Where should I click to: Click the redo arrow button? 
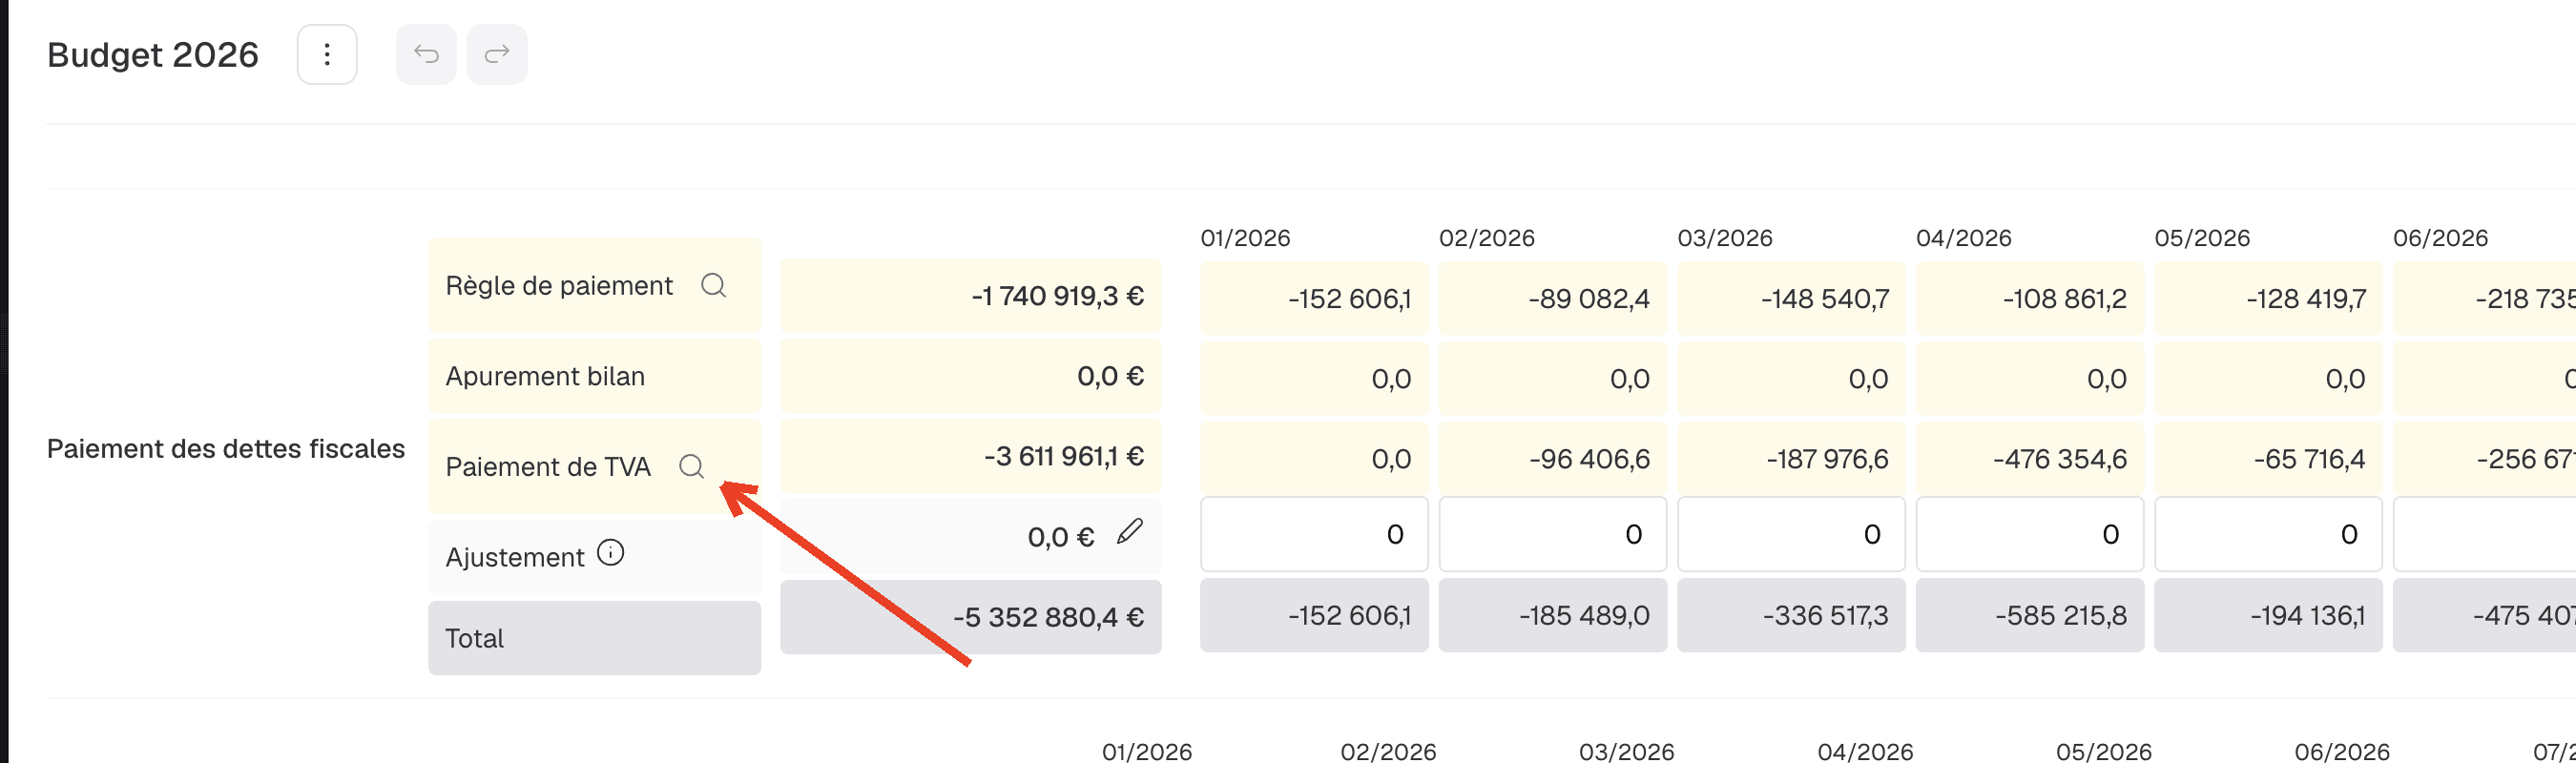coord(497,54)
